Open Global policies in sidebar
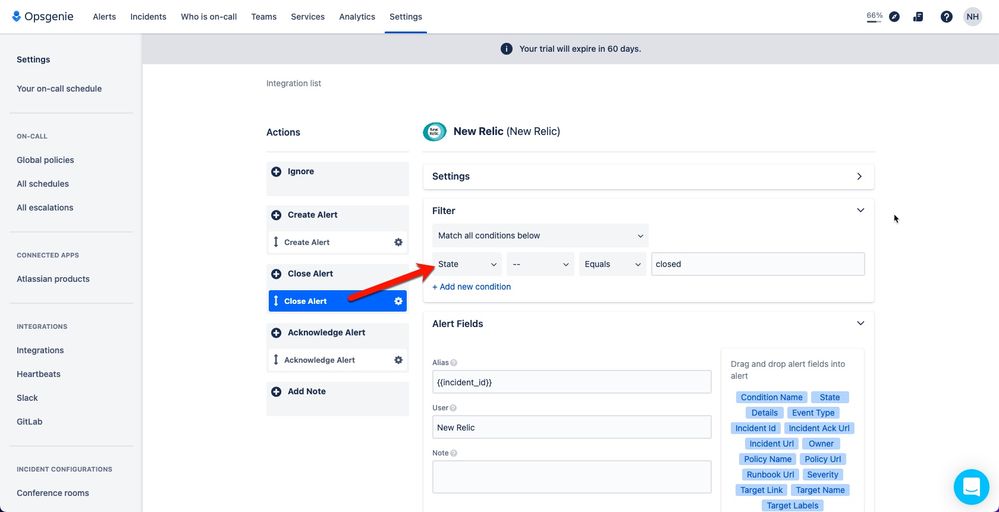 point(45,160)
